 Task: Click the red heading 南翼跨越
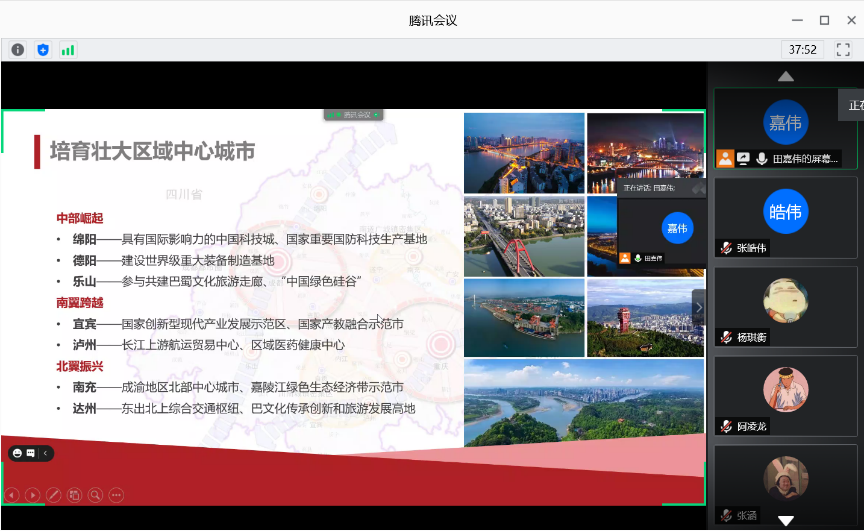click(x=80, y=302)
